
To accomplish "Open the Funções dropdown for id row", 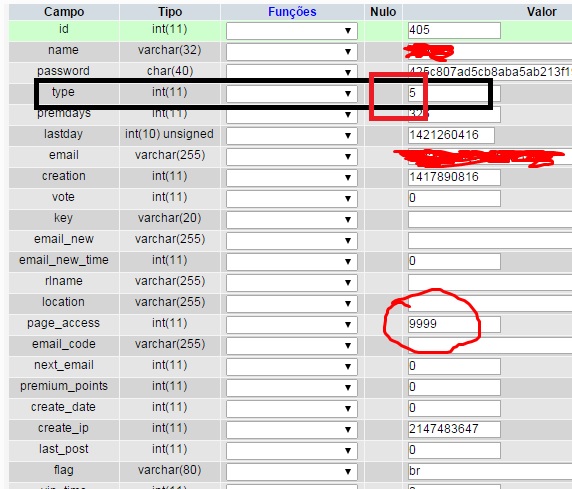I will [291, 31].
